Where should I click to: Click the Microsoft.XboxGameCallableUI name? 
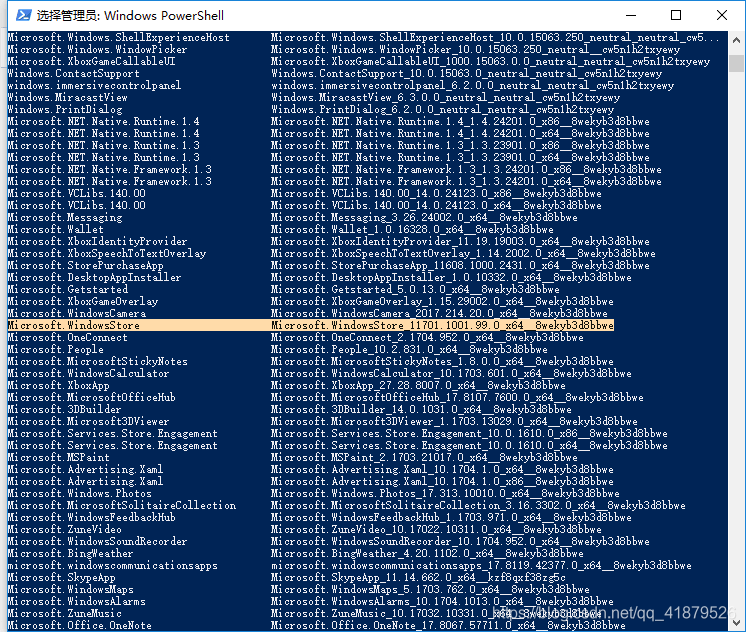pyautogui.click(x=91, y=61)
